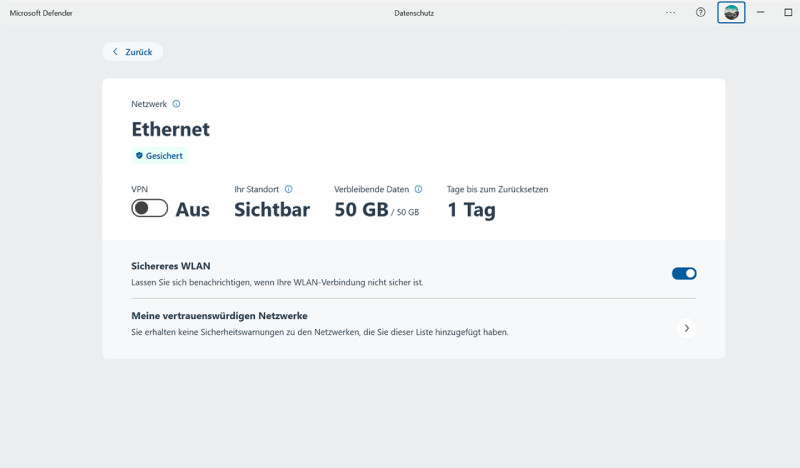The image size is (800, 468).
Task: Click the Gesichert shield badge
Action: (160, 156)
